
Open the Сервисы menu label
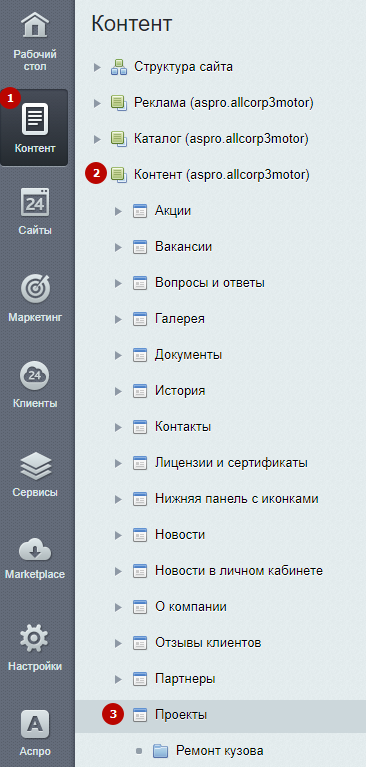pos(35,492)
